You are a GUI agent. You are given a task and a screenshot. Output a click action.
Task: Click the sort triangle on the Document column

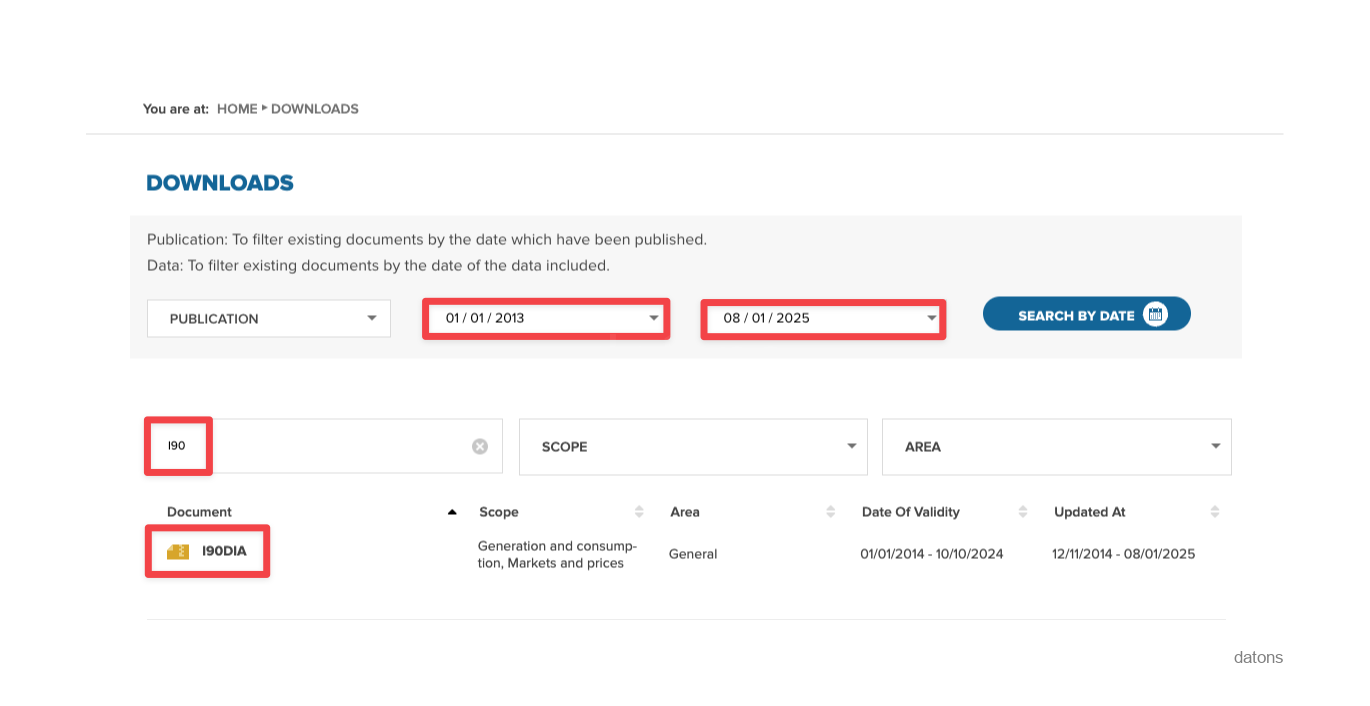pos(452,510)
